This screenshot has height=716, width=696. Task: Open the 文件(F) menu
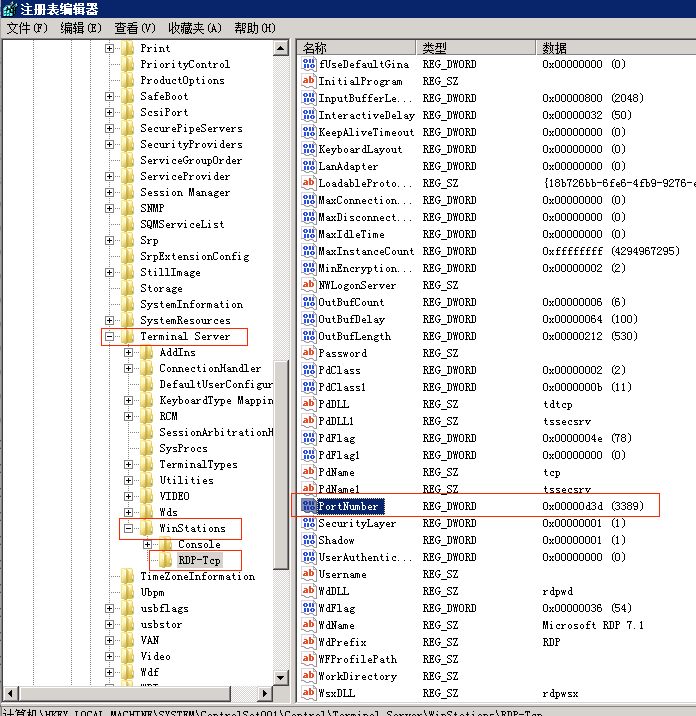point(27,28)
